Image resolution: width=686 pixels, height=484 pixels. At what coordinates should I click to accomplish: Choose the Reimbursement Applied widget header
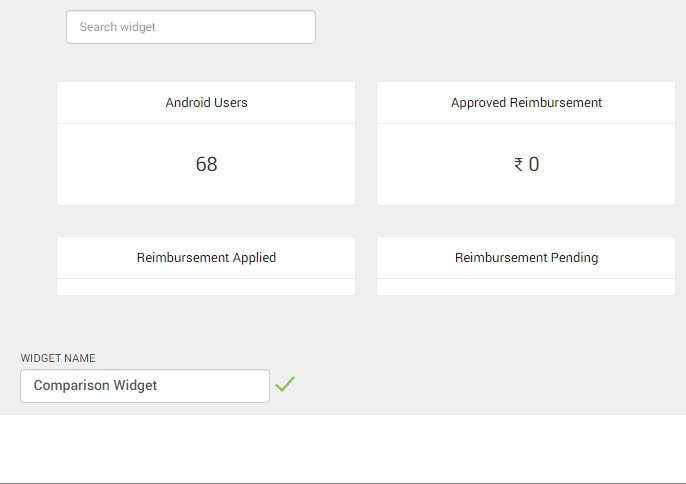click(206, 258)
